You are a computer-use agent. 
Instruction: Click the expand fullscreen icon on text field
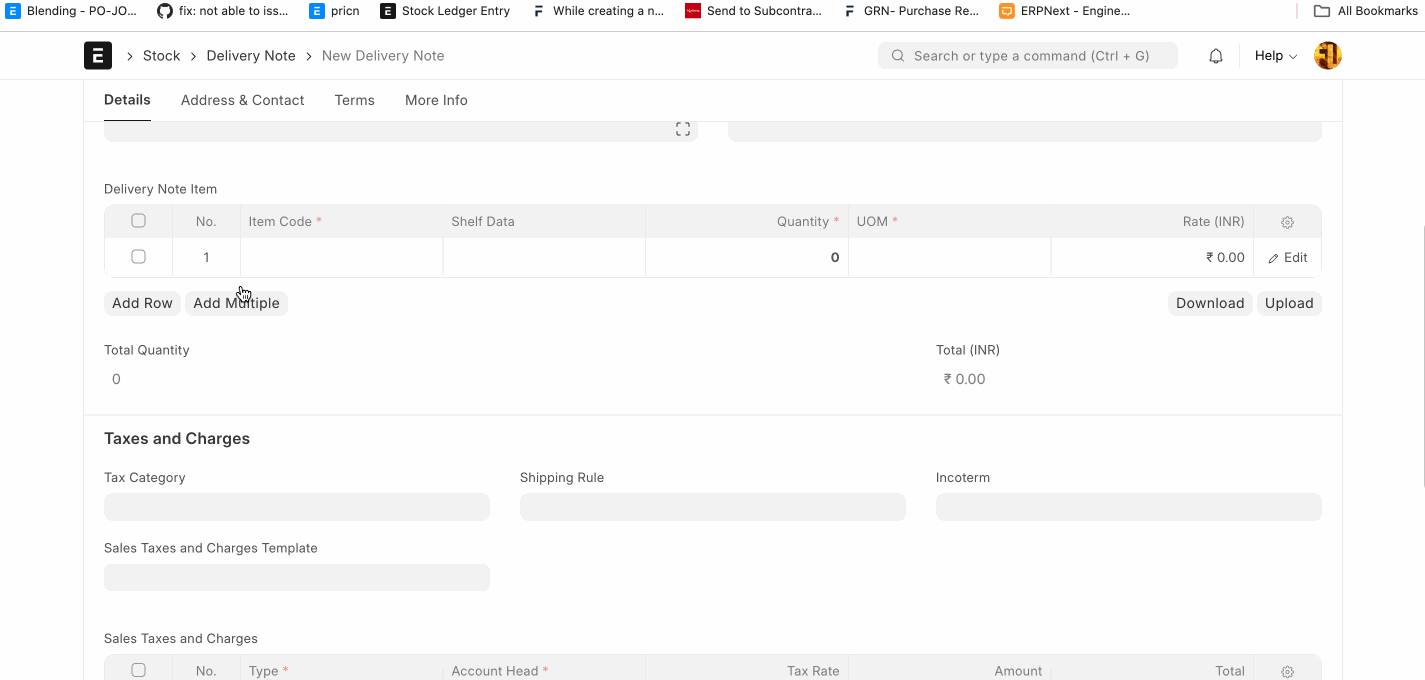(x=683, y=129)
